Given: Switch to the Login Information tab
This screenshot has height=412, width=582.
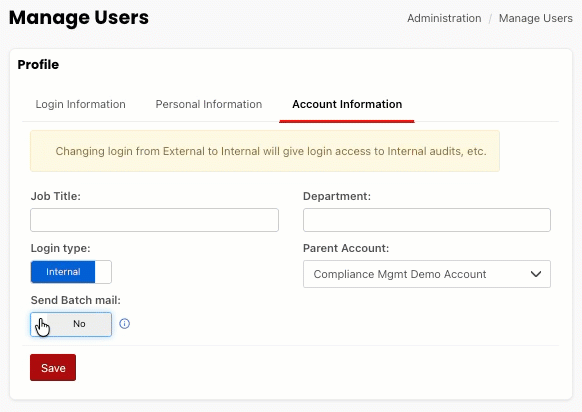Looking at the screenshot, I should [x=81, y=104].
